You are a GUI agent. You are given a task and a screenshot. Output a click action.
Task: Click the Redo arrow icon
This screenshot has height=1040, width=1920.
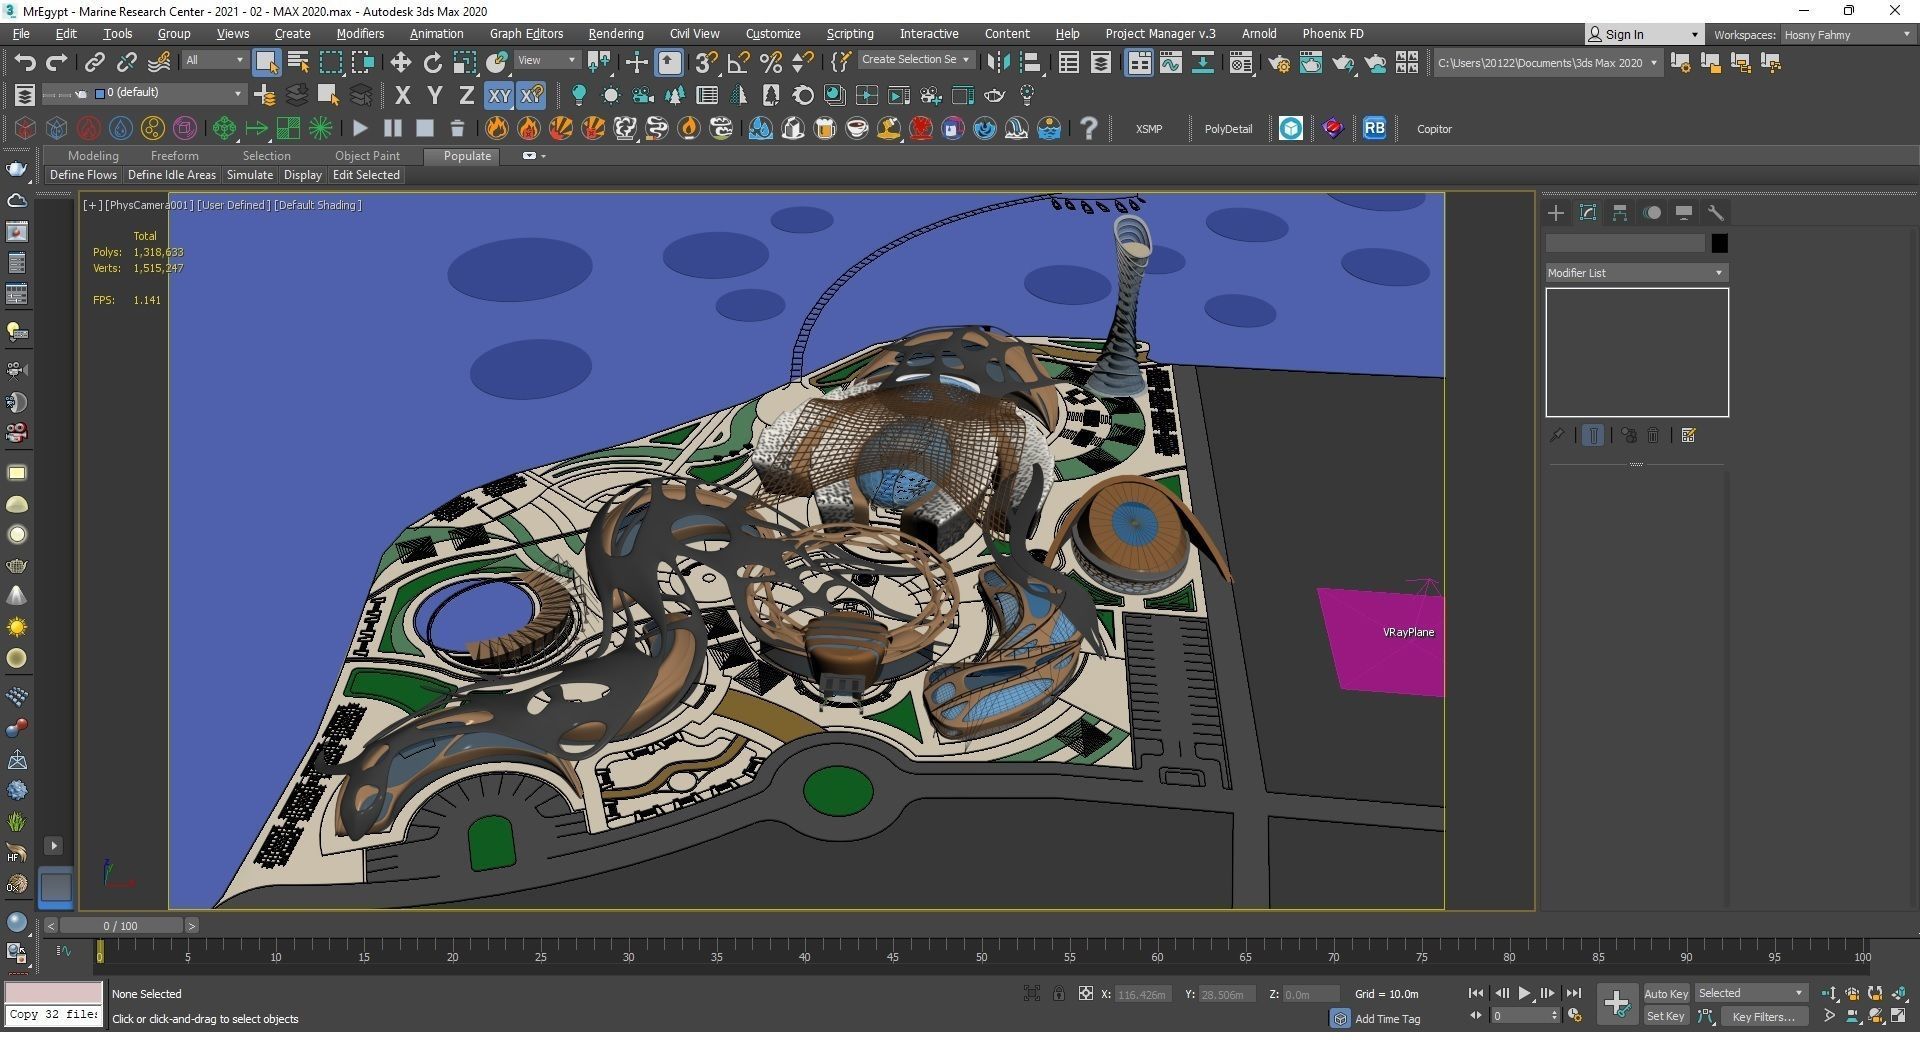pyautogui.click(x=57, y=63)
